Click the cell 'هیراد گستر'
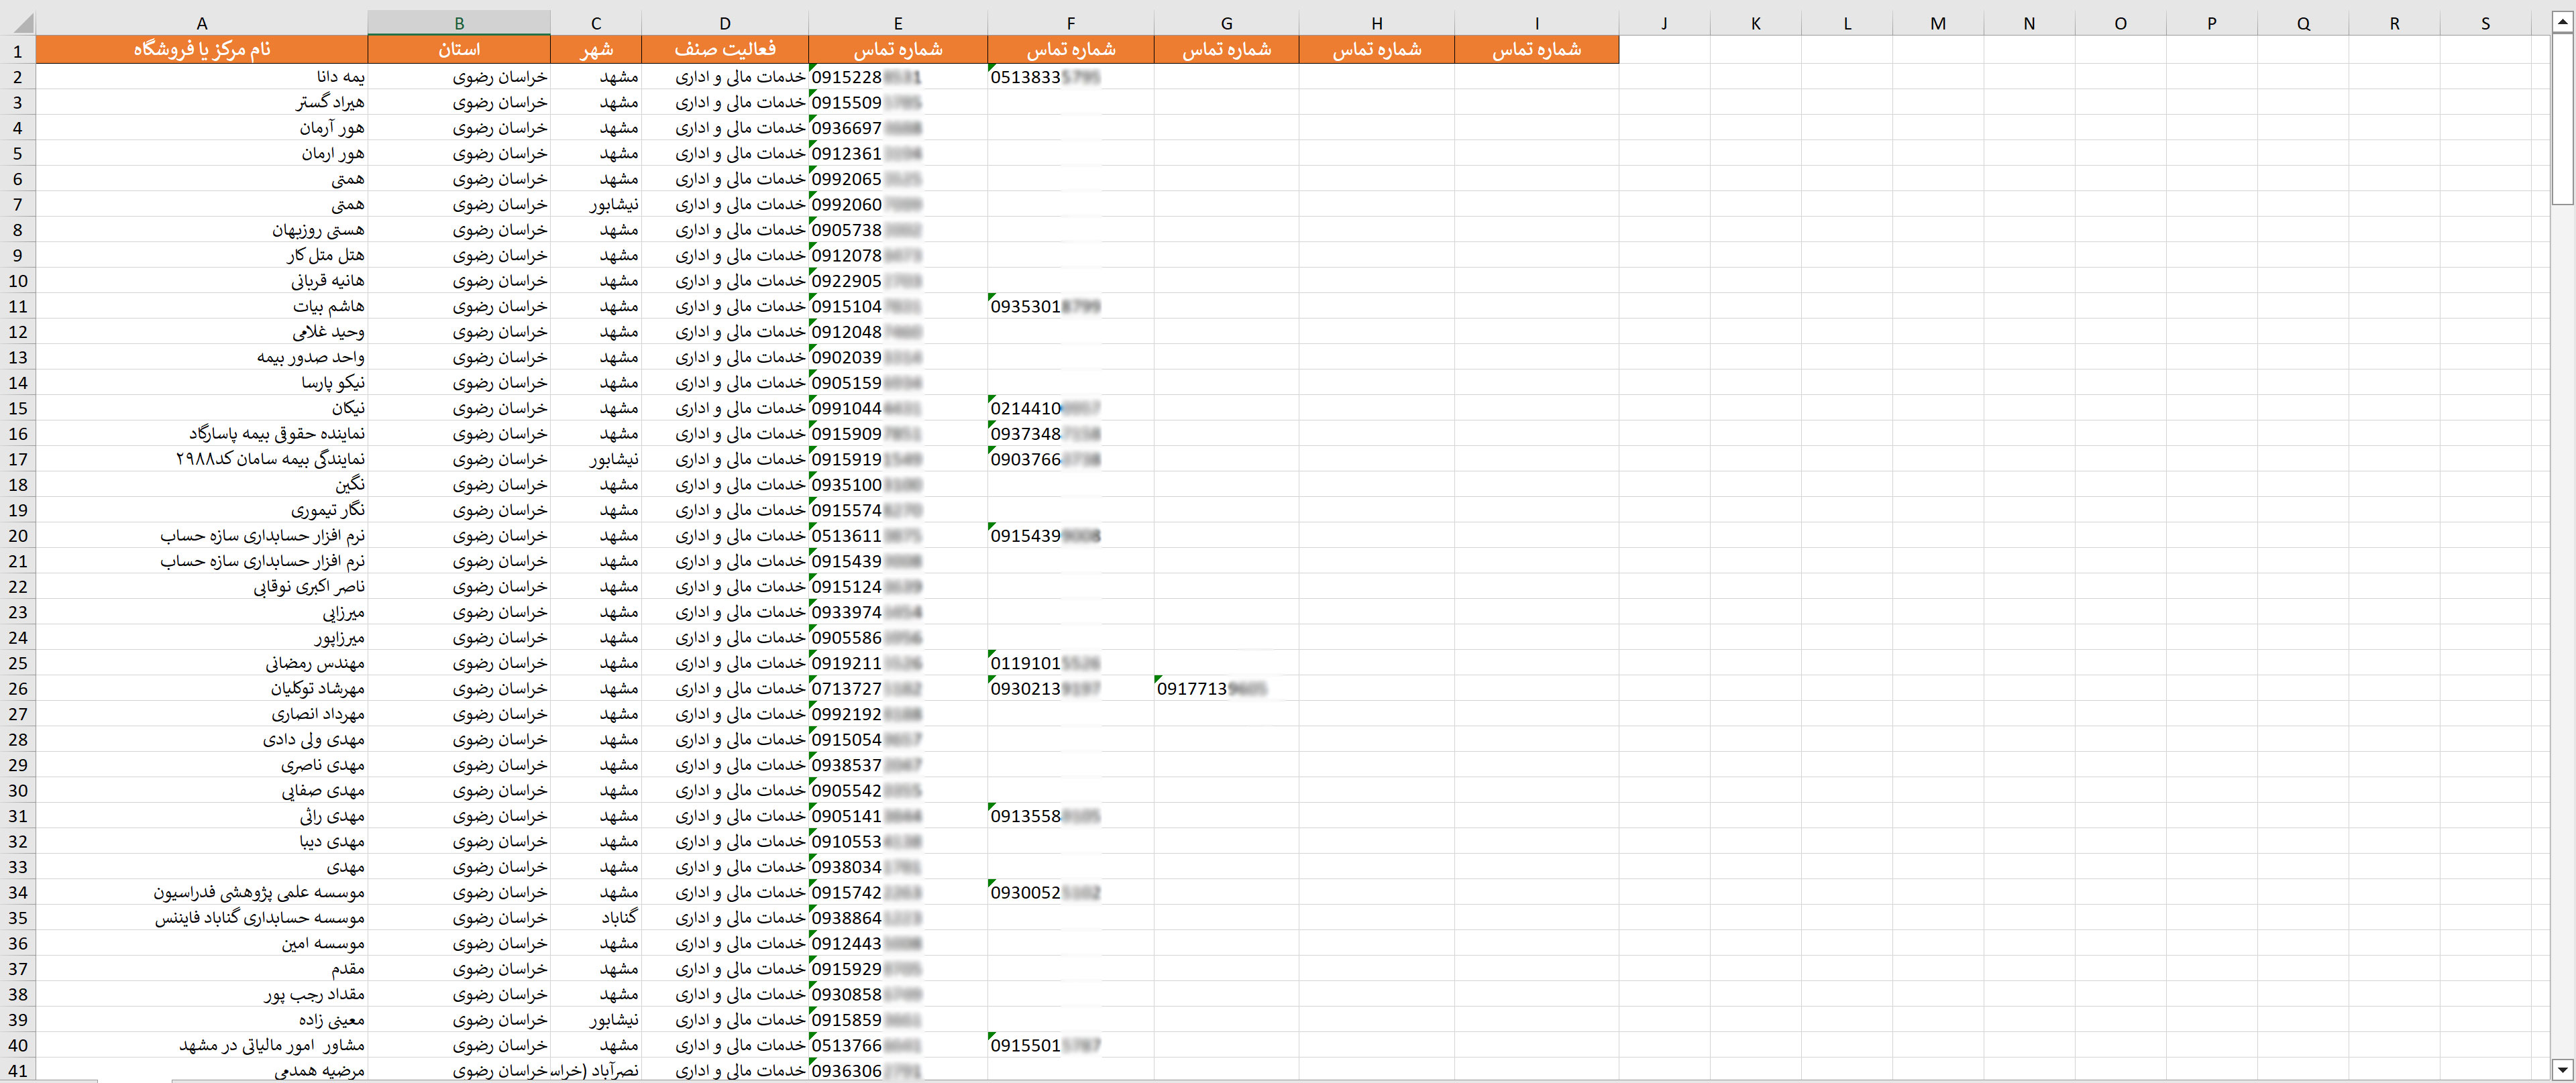 202,102
